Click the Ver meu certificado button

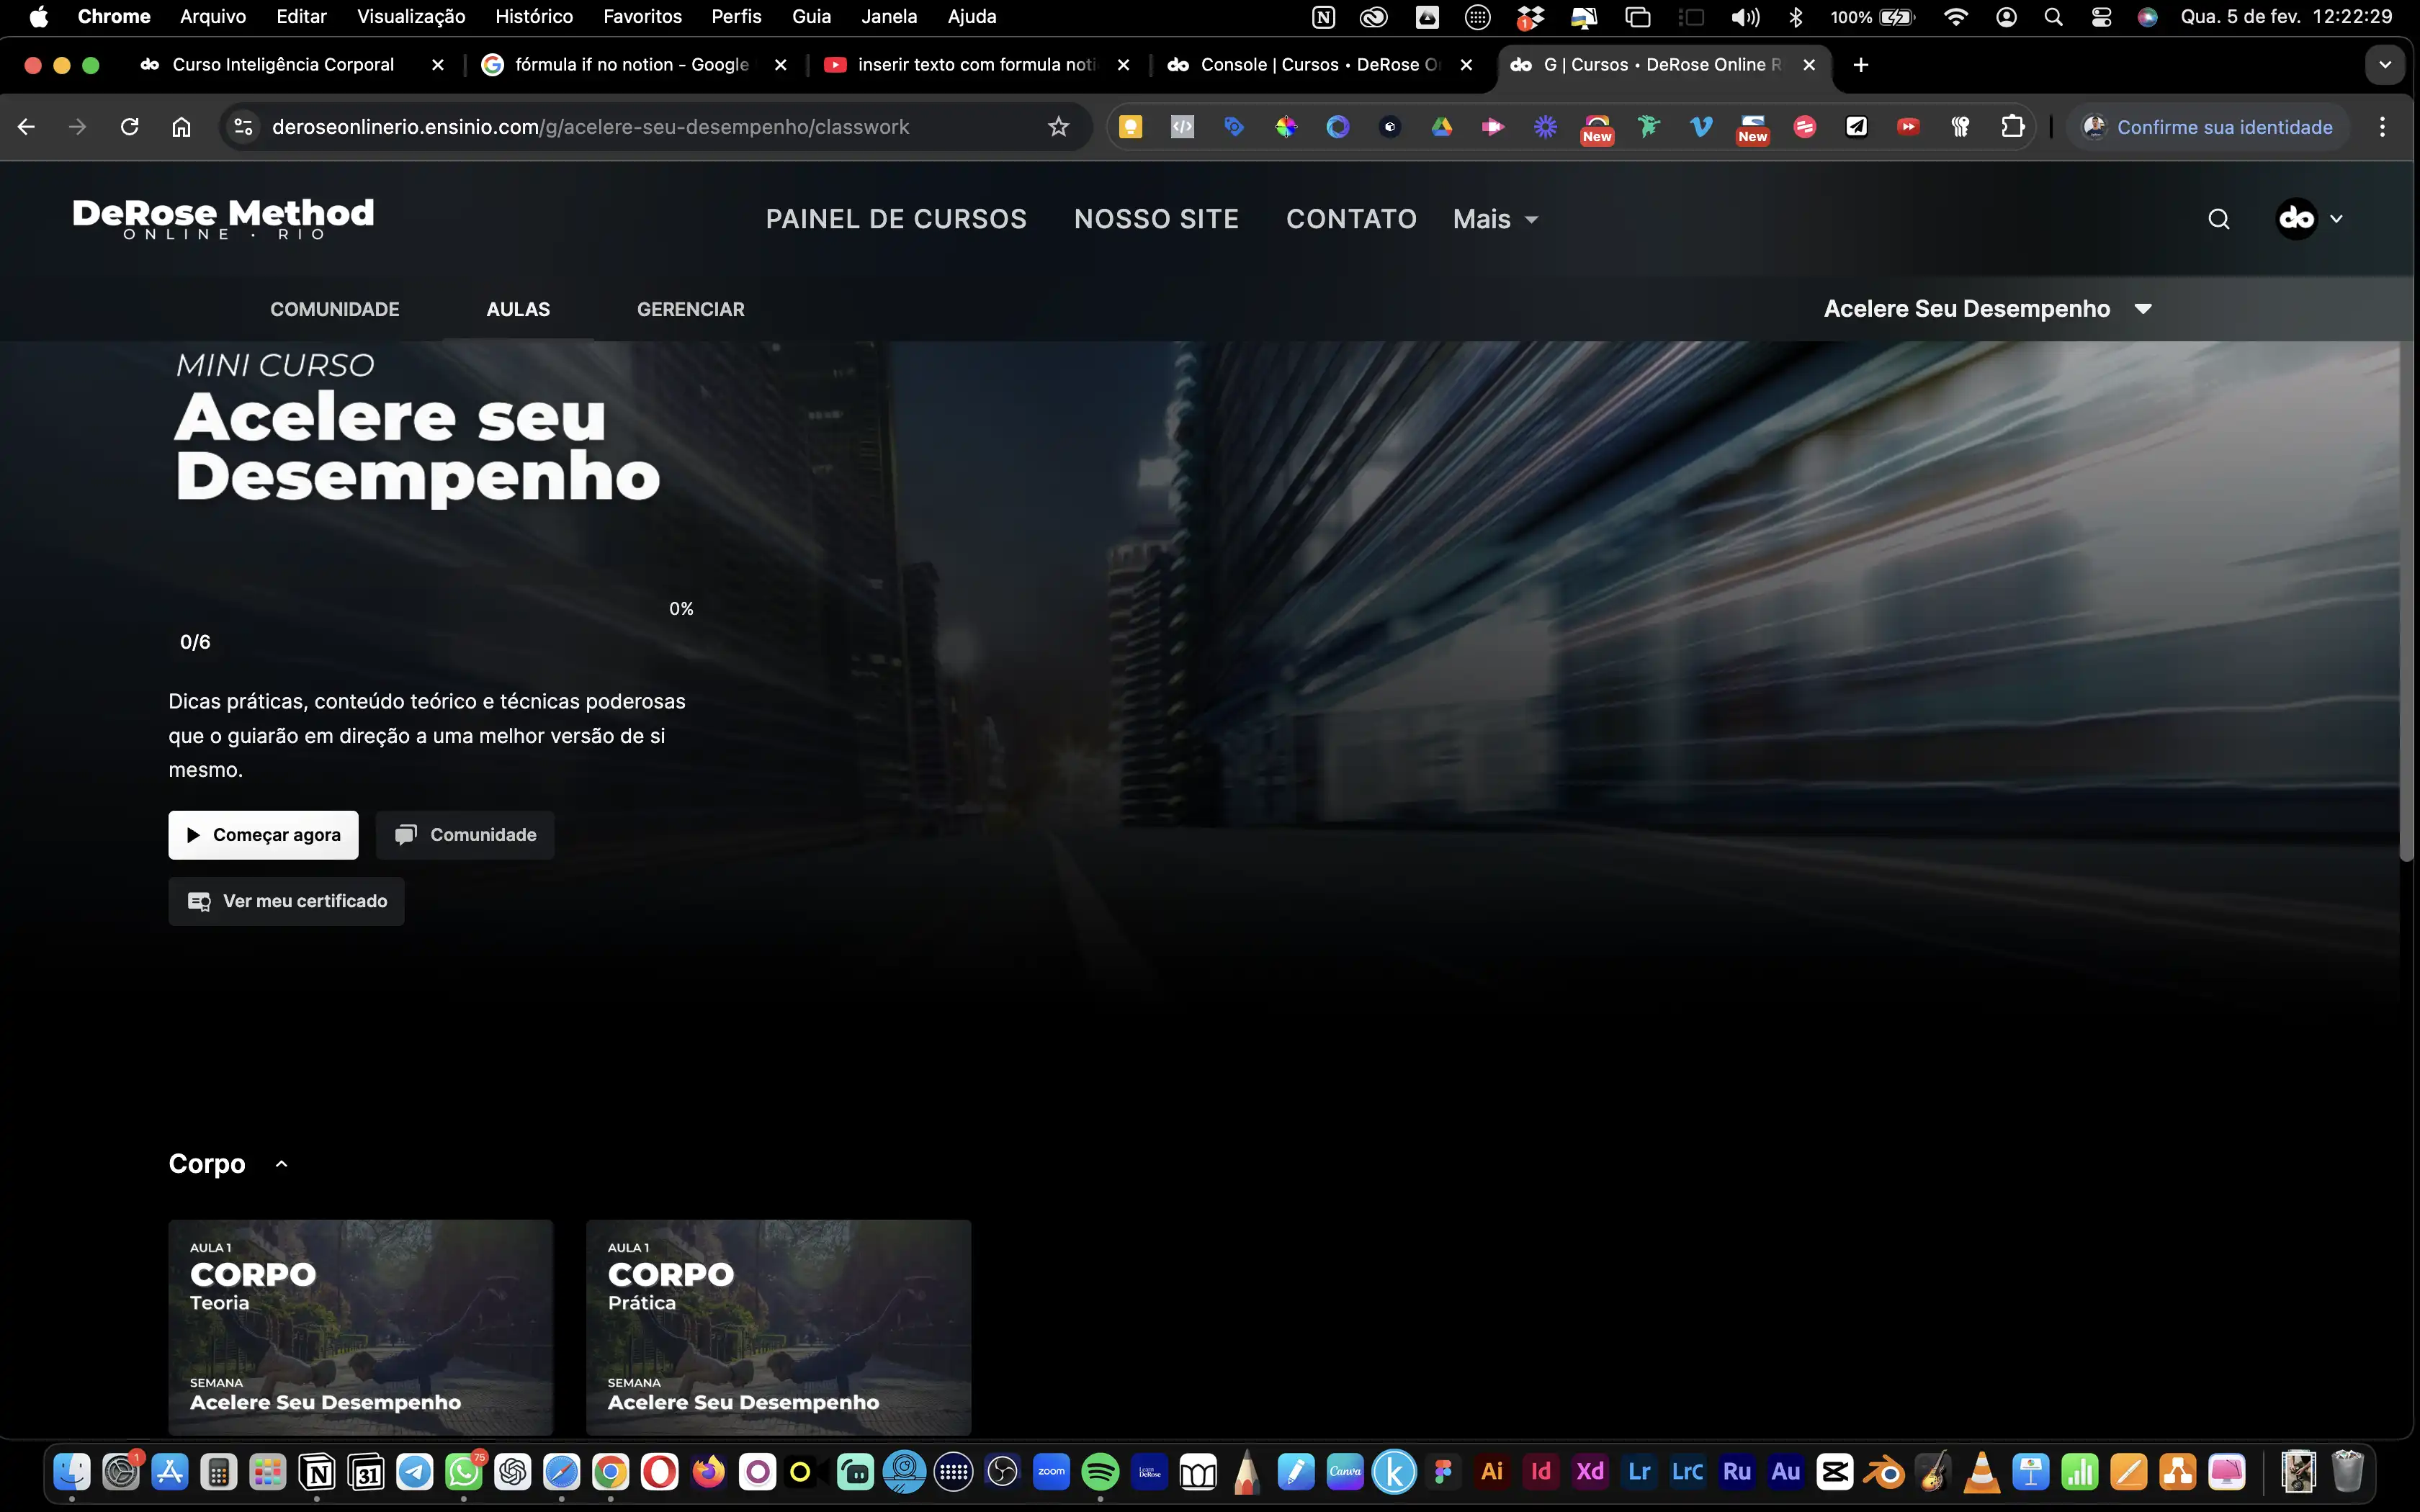pyautogui.click(x=286, y=901)
